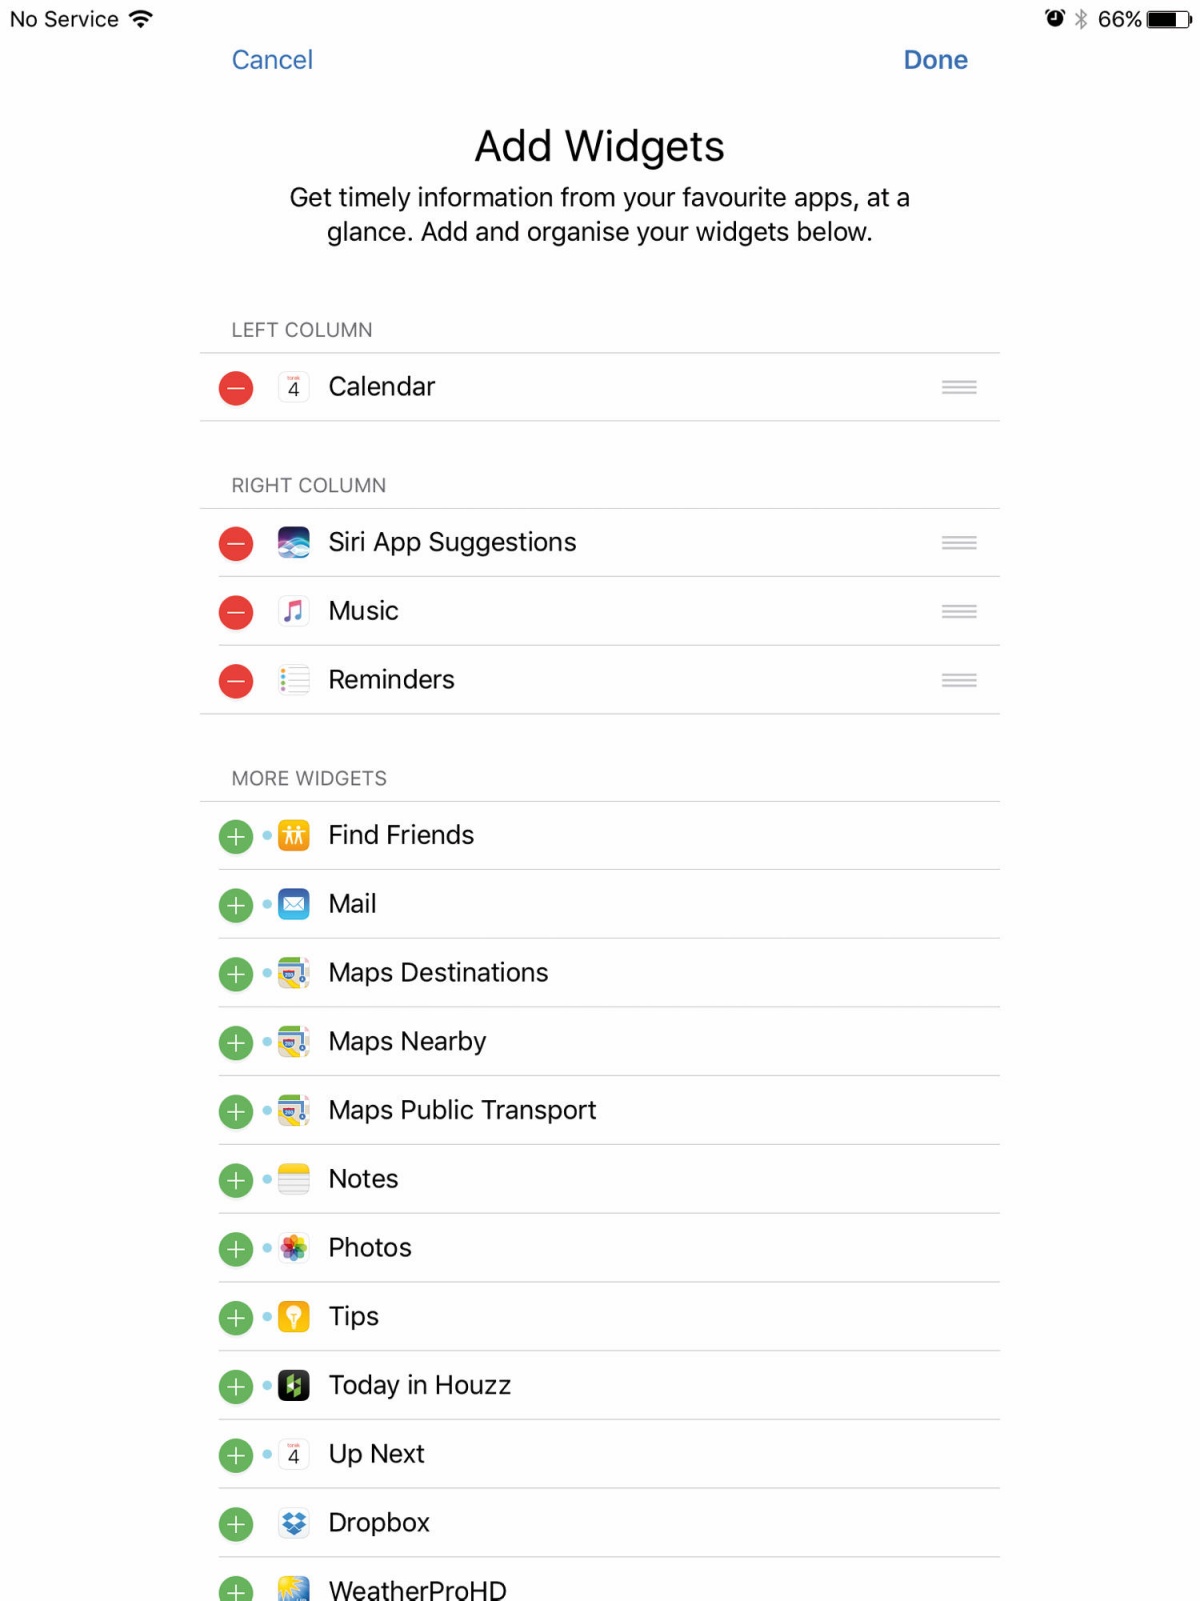Add the Find Friends widget

[236, 837]
